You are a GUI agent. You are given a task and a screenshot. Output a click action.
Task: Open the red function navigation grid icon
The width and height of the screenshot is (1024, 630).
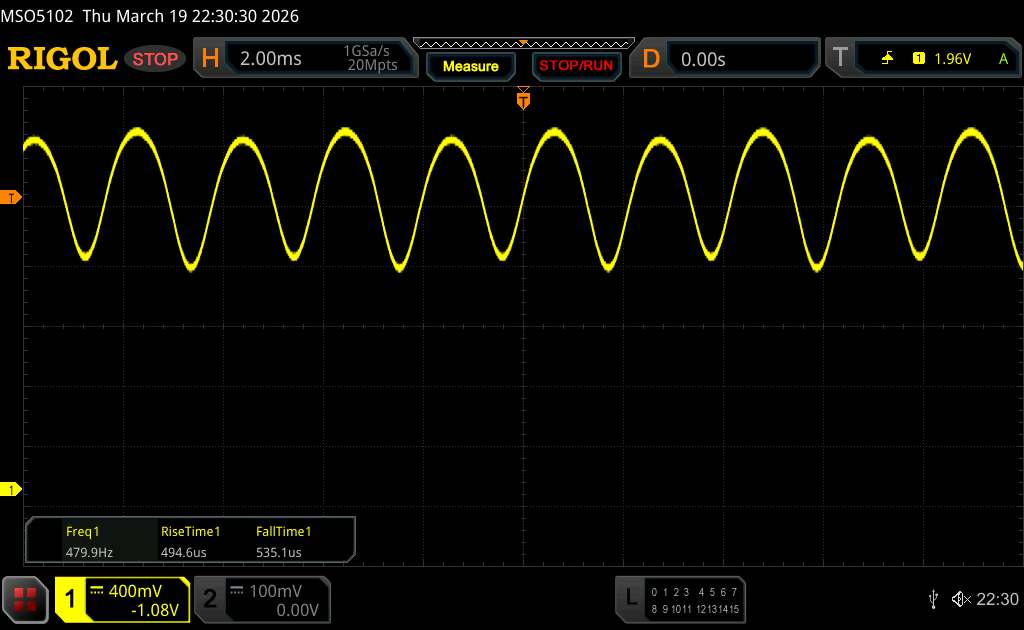click(26, 599)
